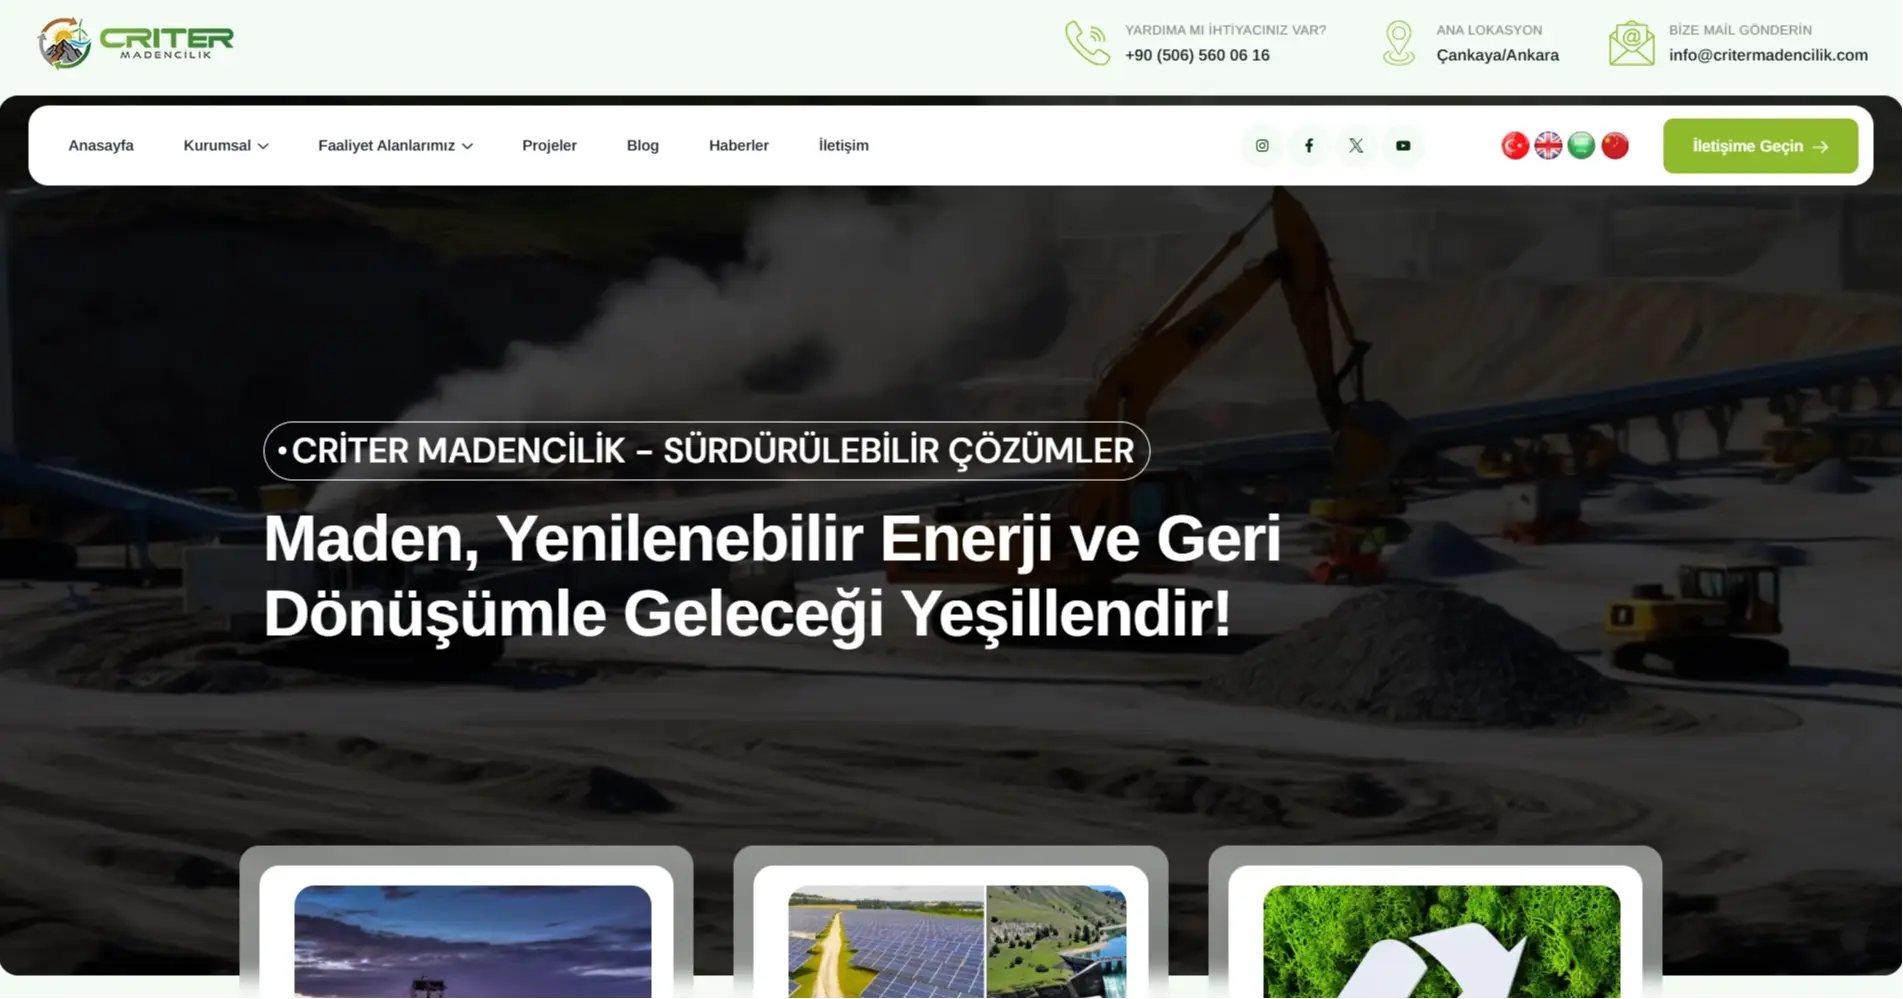Open the green recycling symbol thumbnail card
This screenshot has width=1903, height=999.
[1441, 941]
